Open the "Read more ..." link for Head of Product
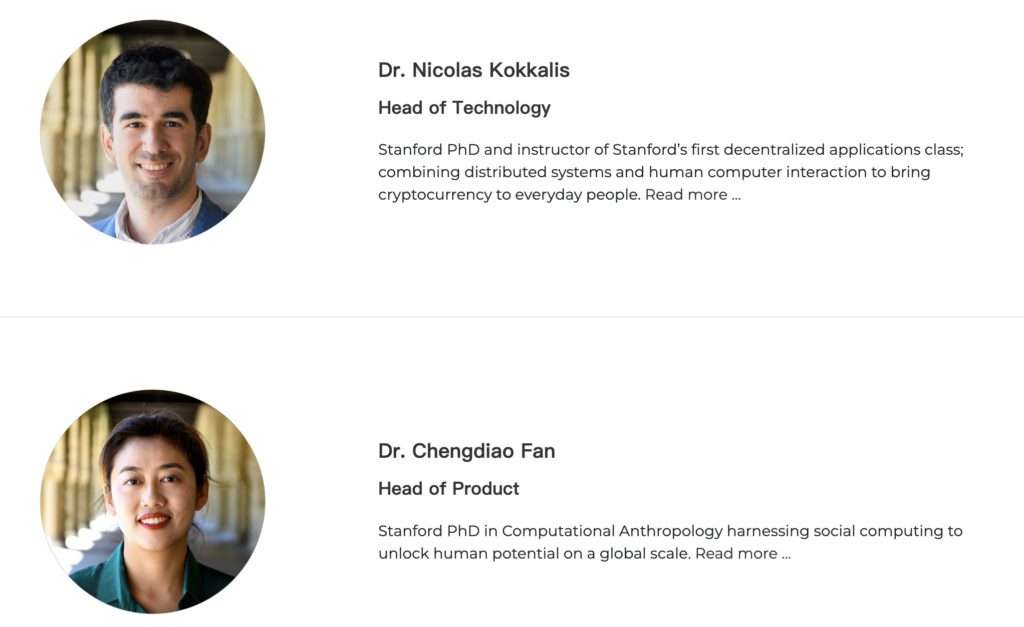 click(x=742, y=554)
